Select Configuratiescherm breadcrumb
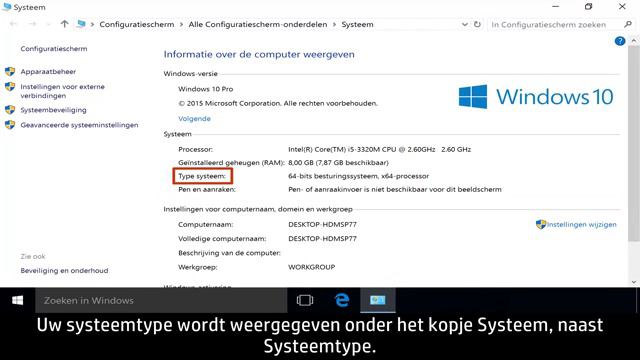The width and height of the screenshot is (640, 360). [x=137, y=24]
